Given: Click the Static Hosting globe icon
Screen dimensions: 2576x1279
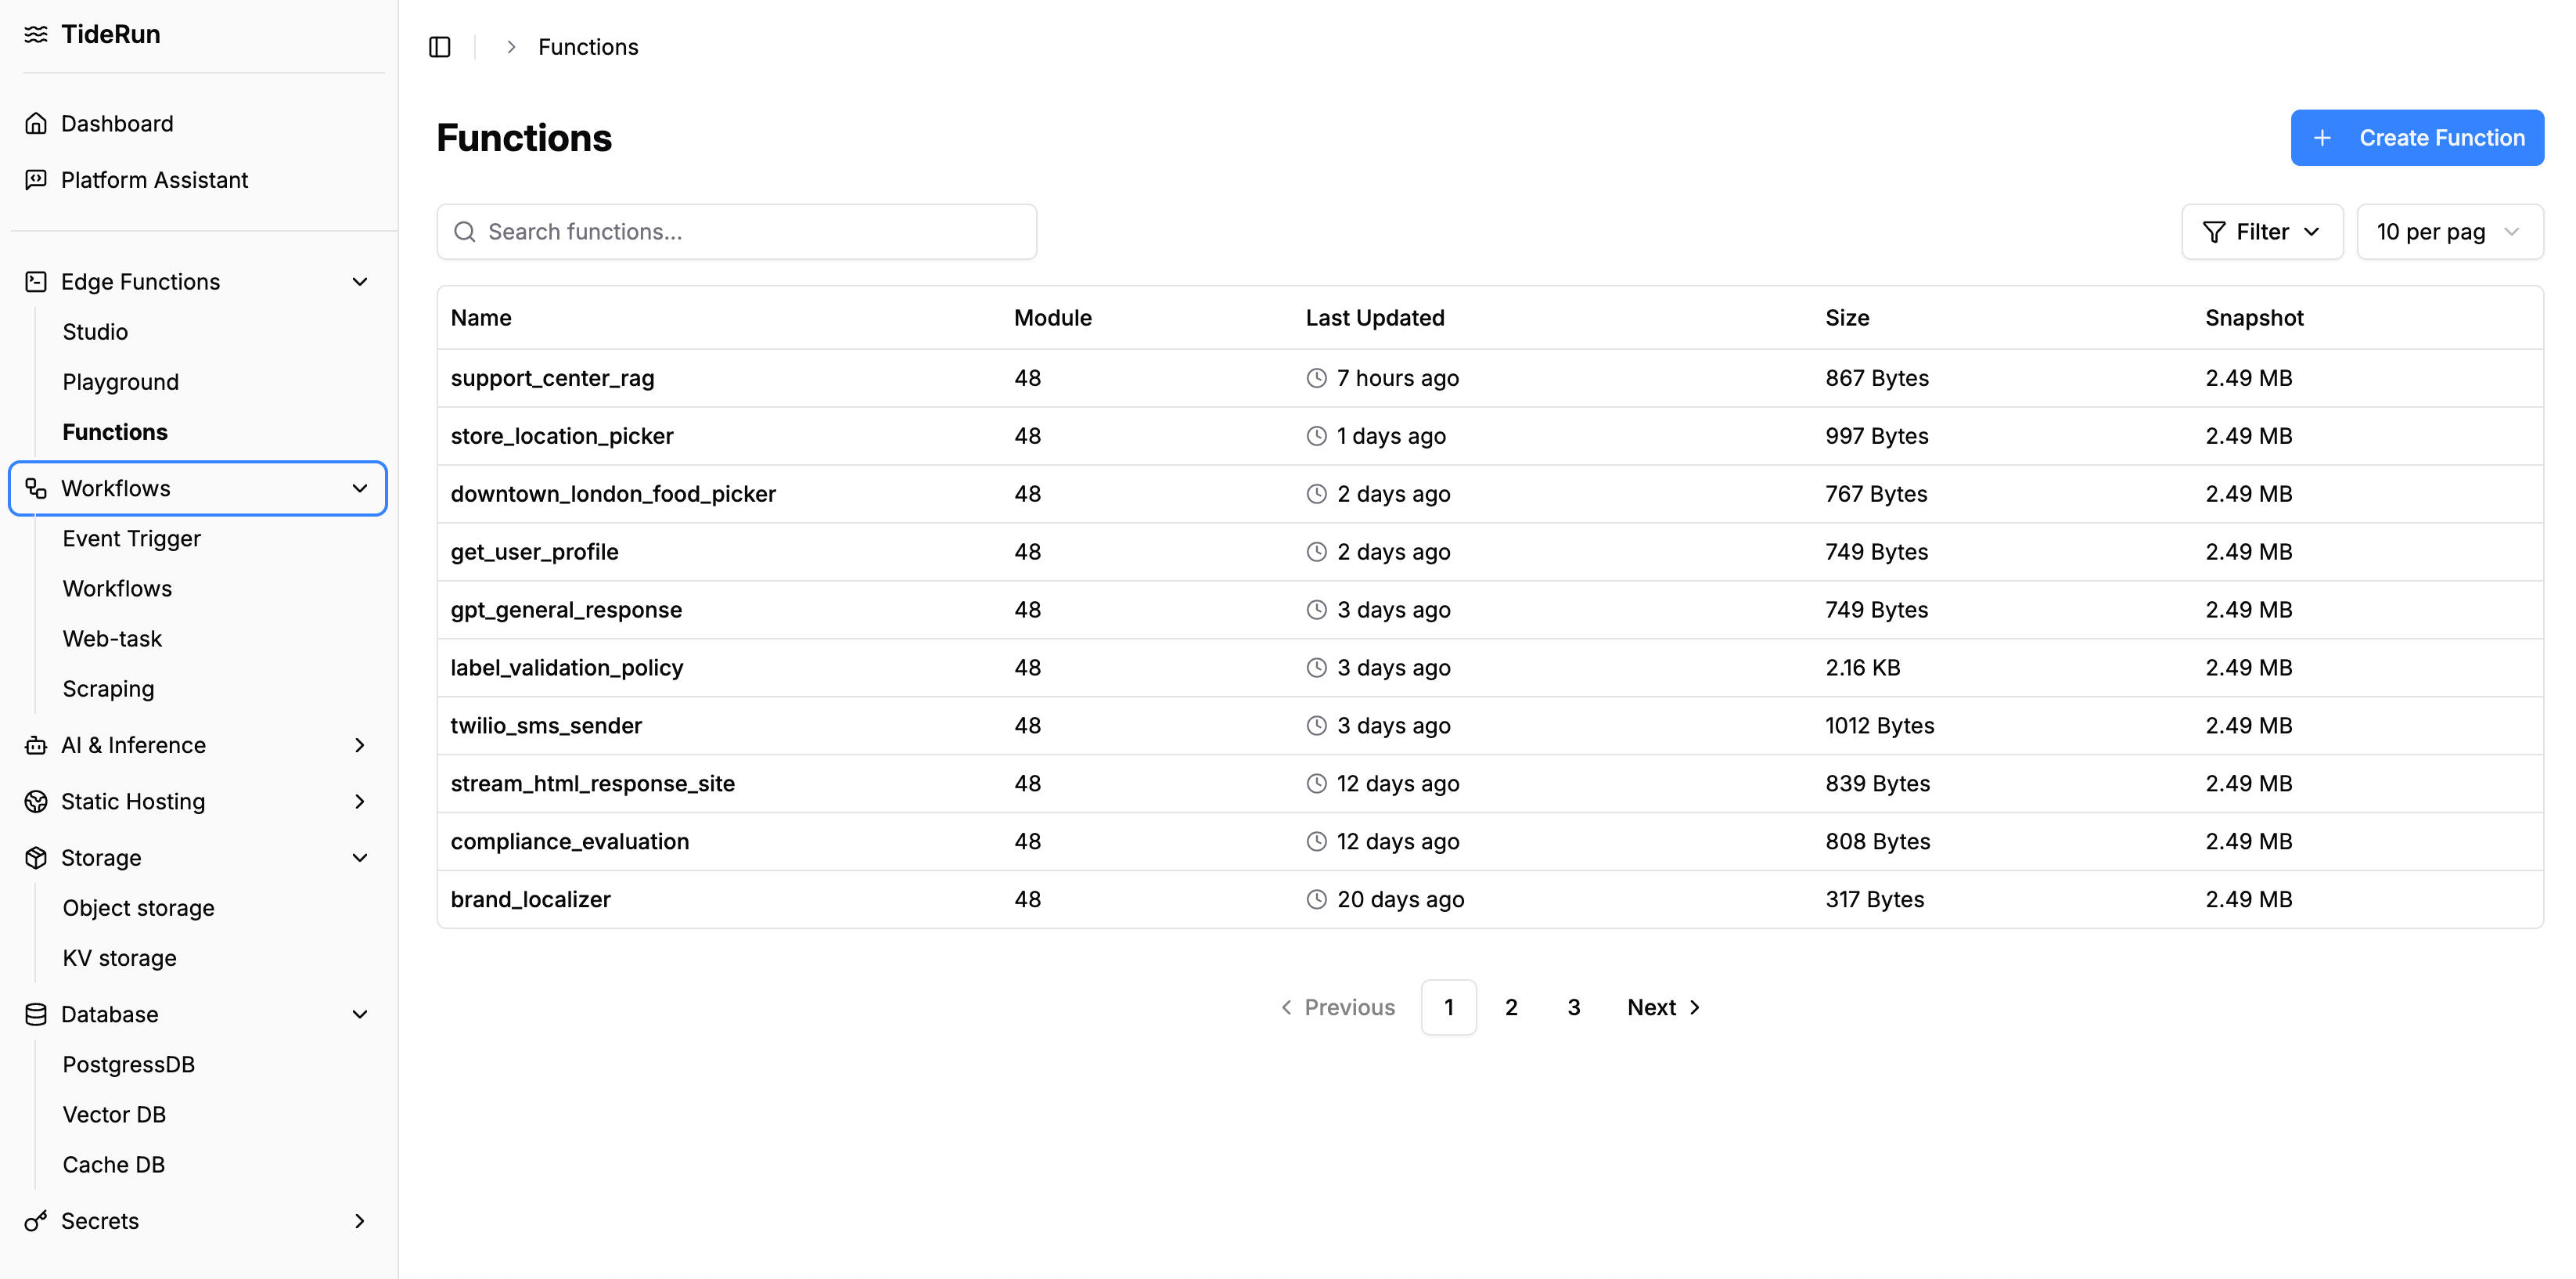Looking at the screenshot, I should click(36, 802).
